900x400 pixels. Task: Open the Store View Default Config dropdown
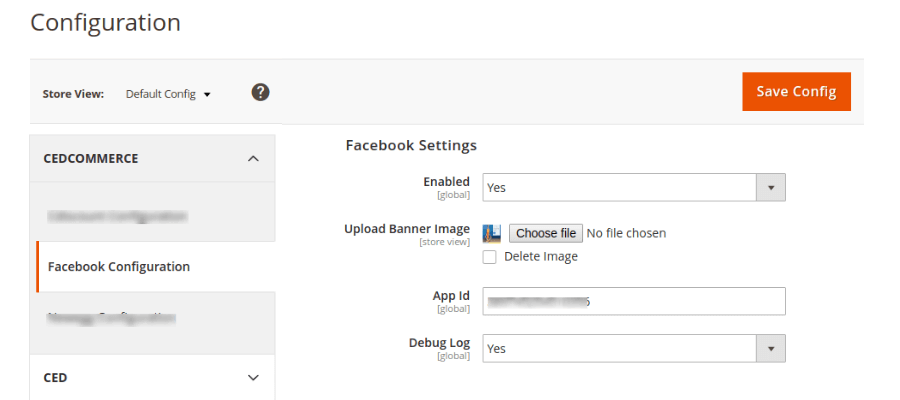168,94
